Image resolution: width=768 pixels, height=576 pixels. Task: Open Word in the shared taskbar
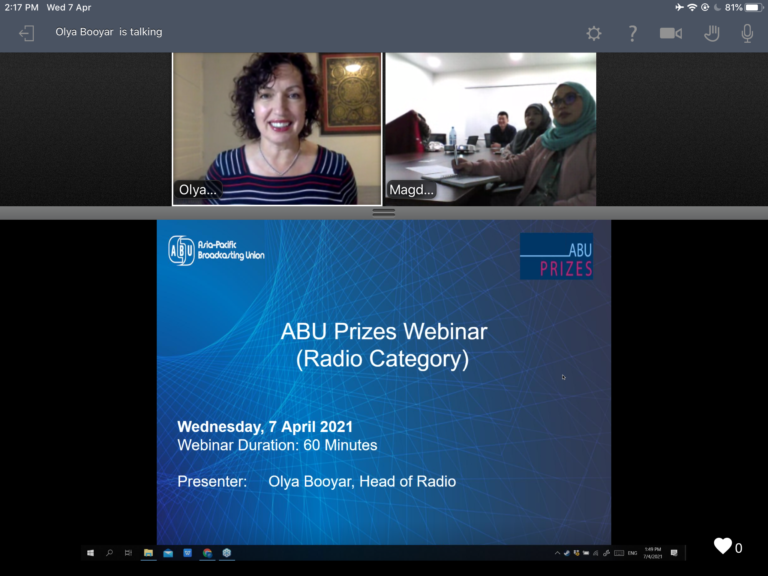coord(188,553)
